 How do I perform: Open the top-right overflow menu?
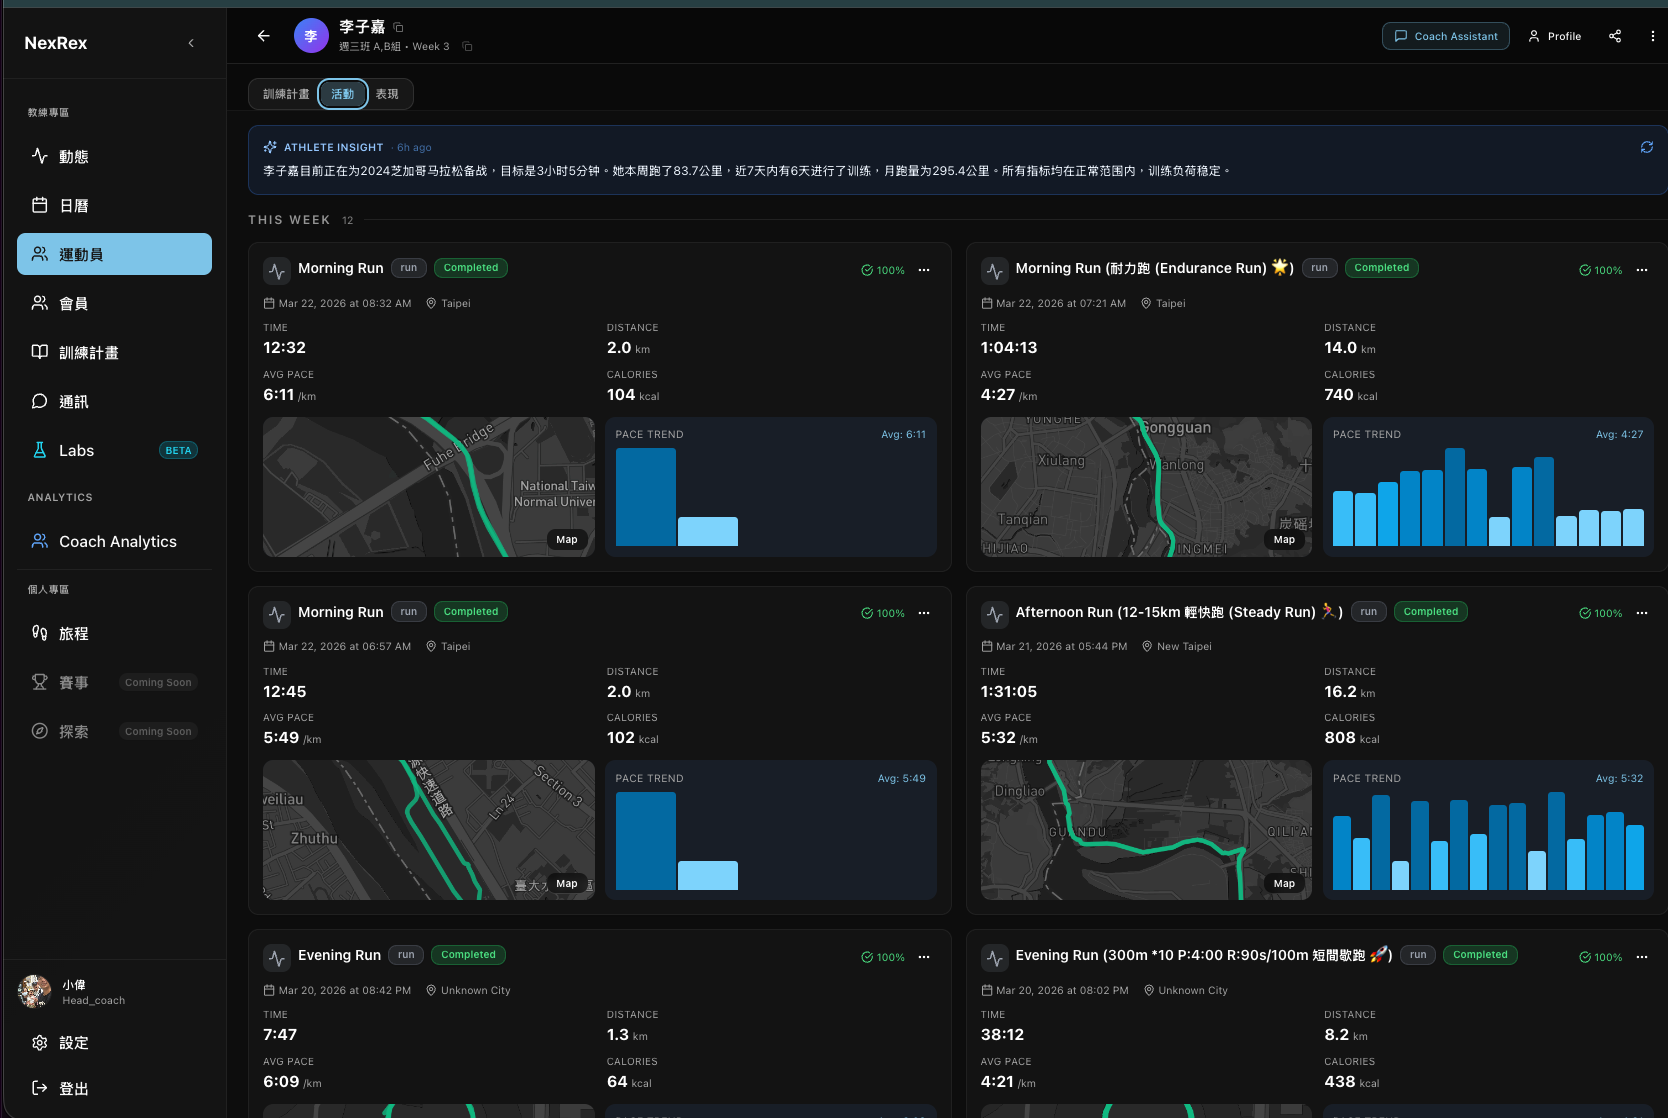coord(1652,36)
